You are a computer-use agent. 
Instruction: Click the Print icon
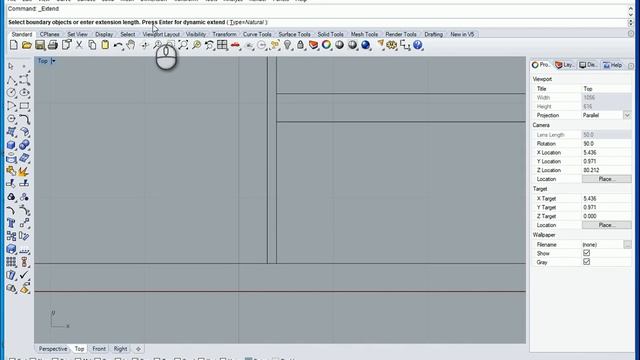[x=53, y=45]
